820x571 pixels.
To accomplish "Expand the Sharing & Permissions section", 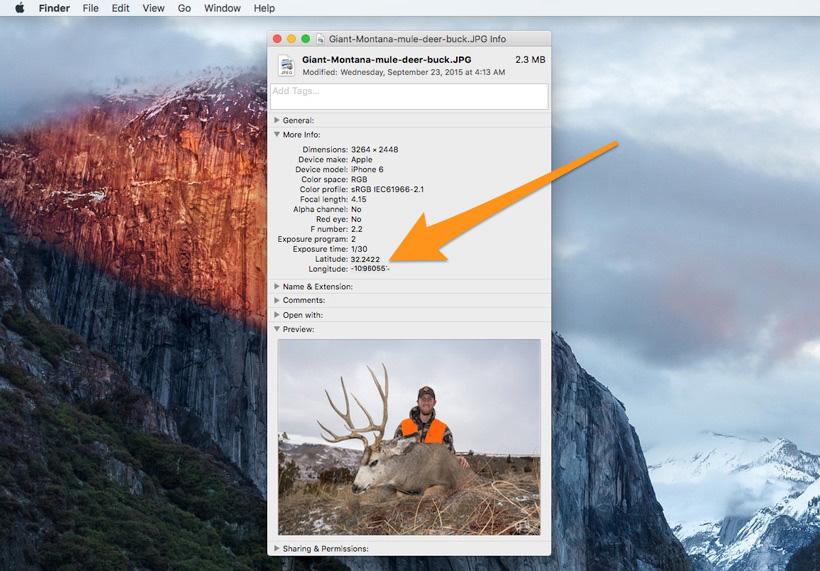I will [x=277, y=548].
